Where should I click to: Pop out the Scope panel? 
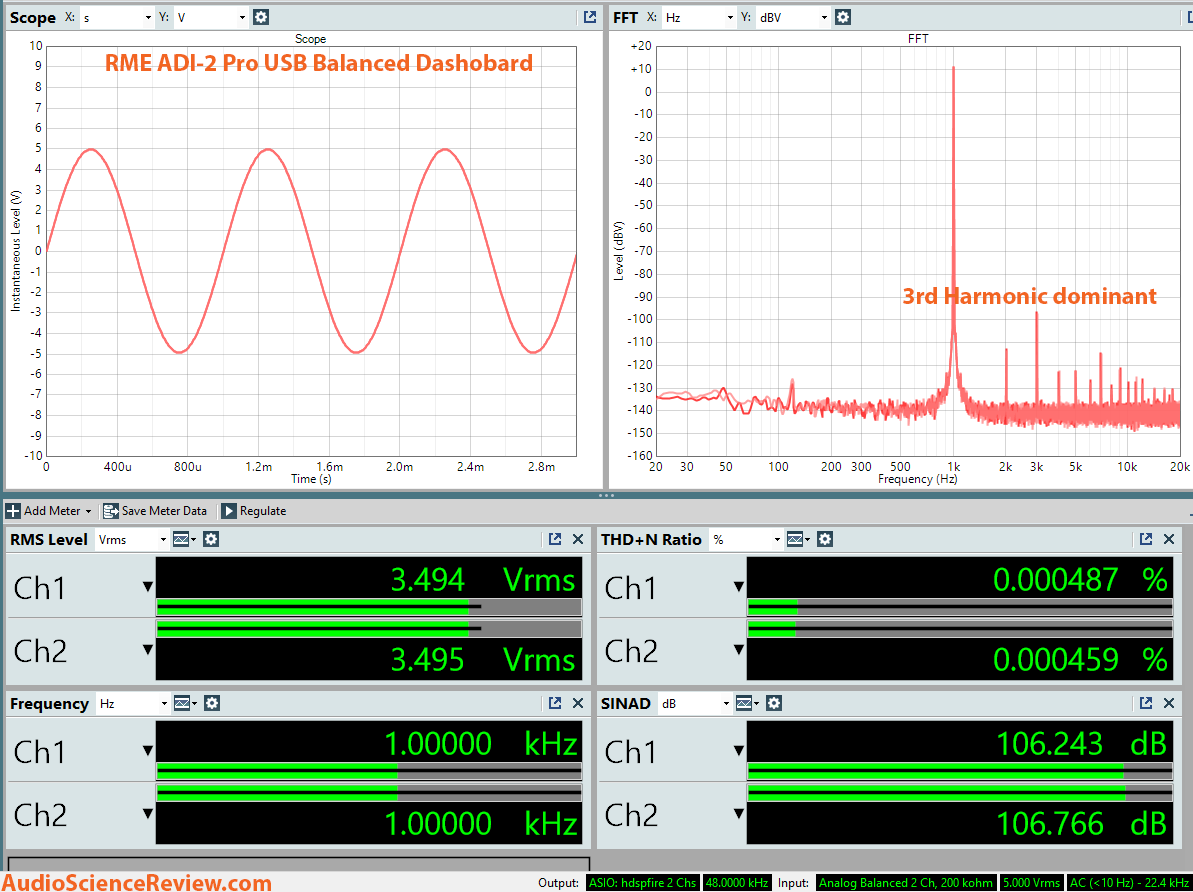tap(590, 17)
